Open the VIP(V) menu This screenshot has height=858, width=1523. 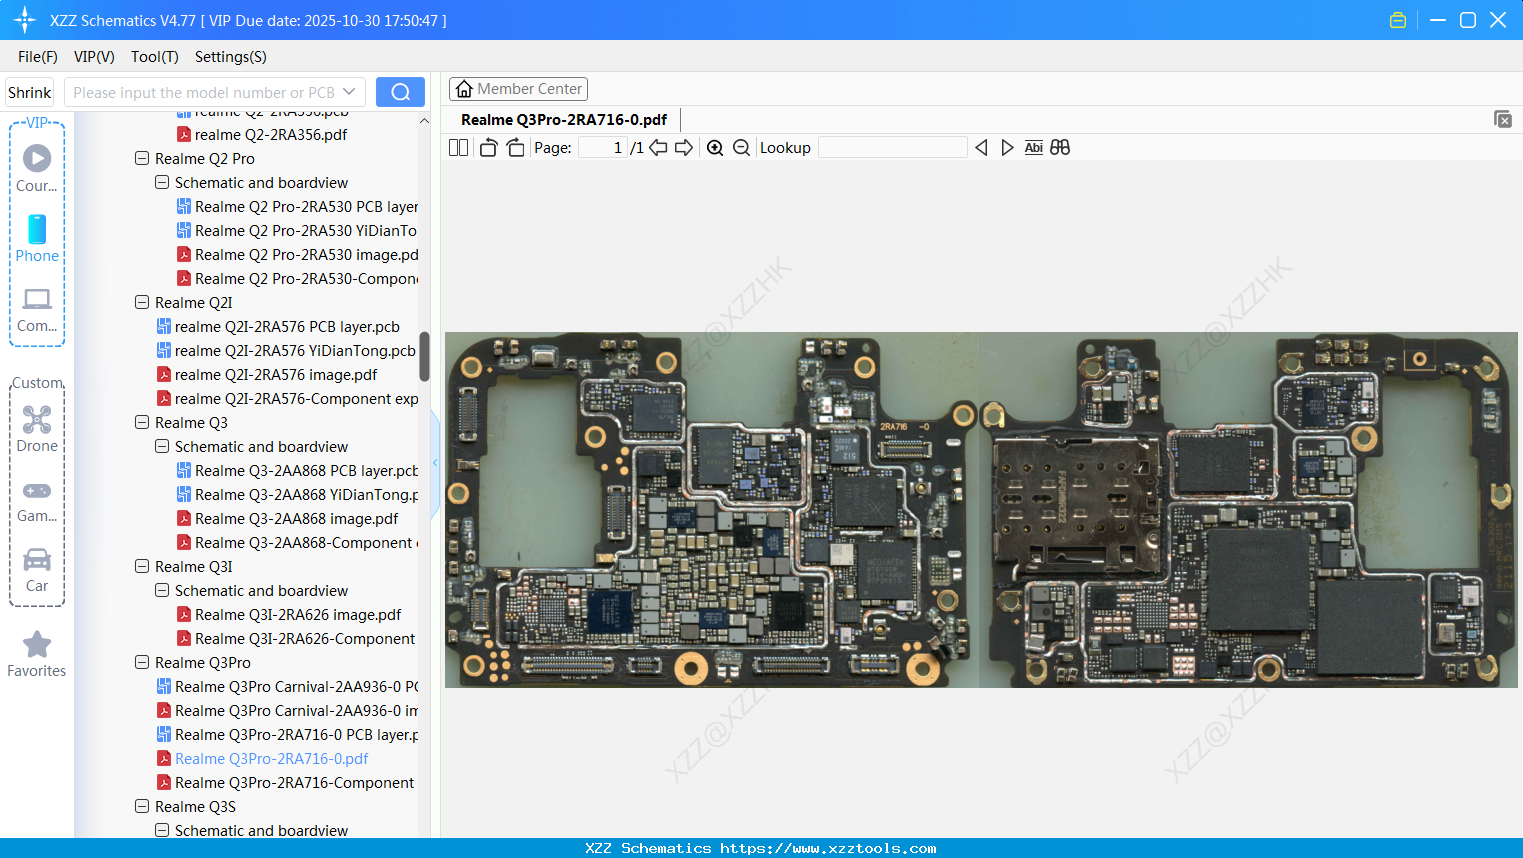[94, 57]
